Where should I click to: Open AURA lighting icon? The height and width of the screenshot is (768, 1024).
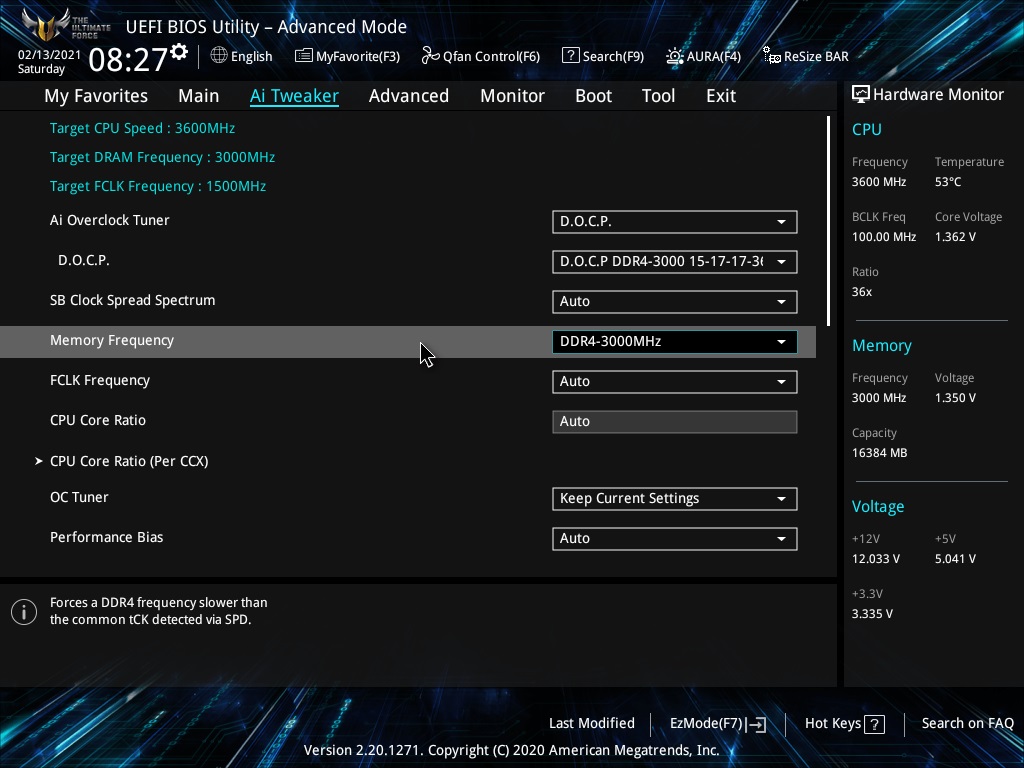tap(675, 56)
